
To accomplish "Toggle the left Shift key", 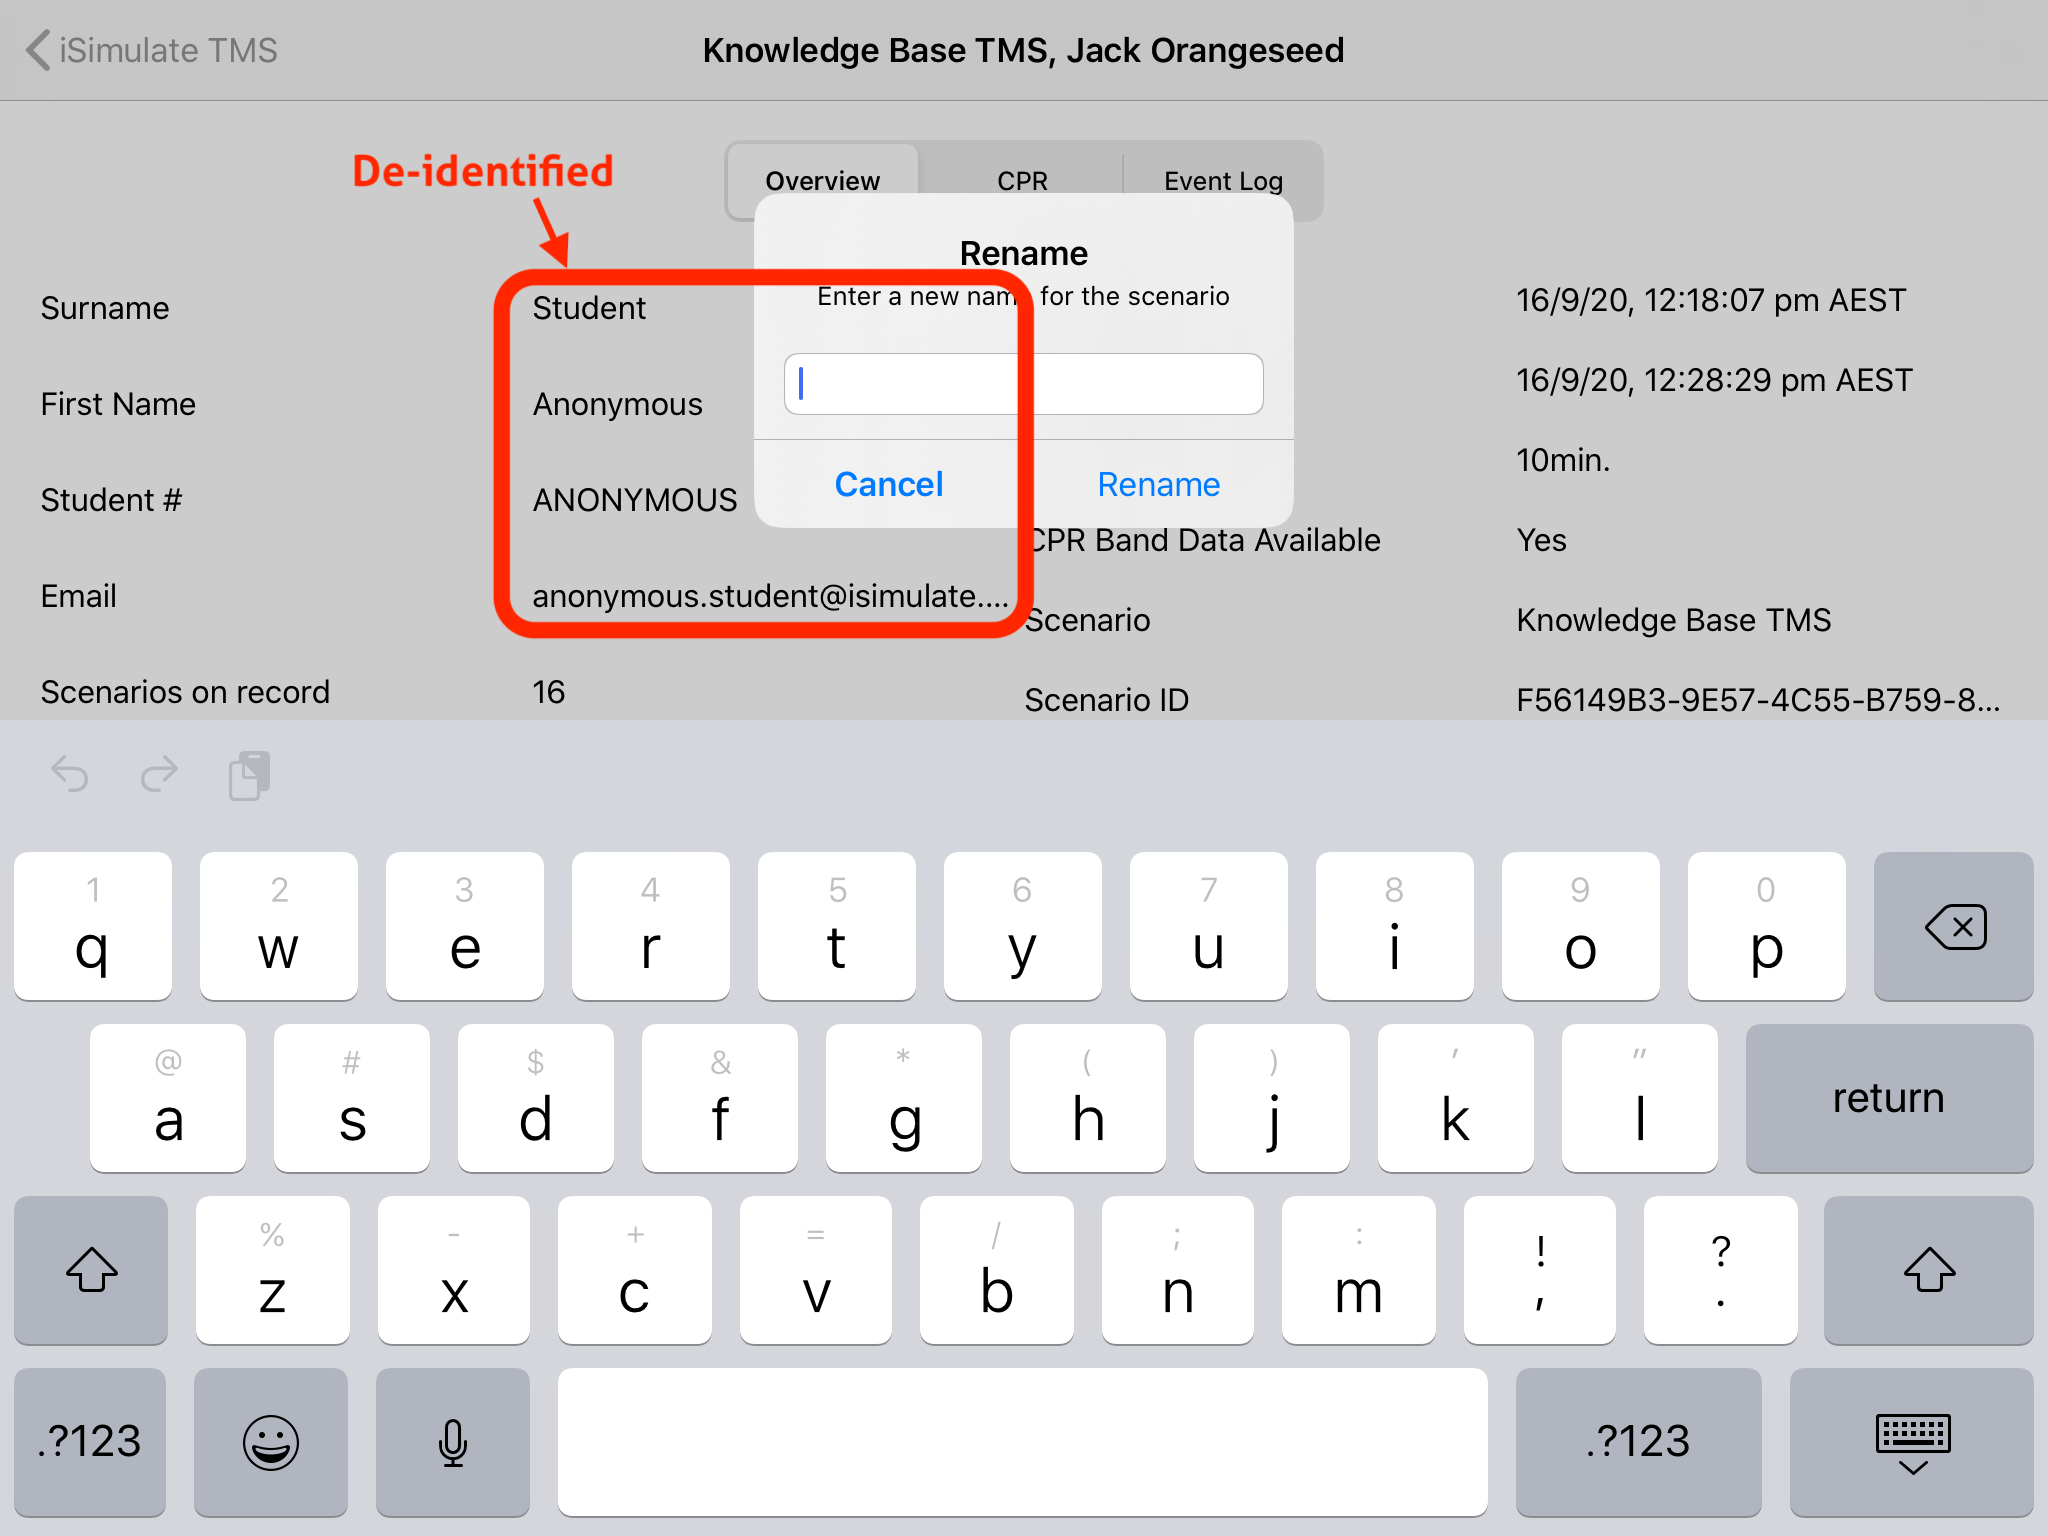I will (x=92, y=1271).
